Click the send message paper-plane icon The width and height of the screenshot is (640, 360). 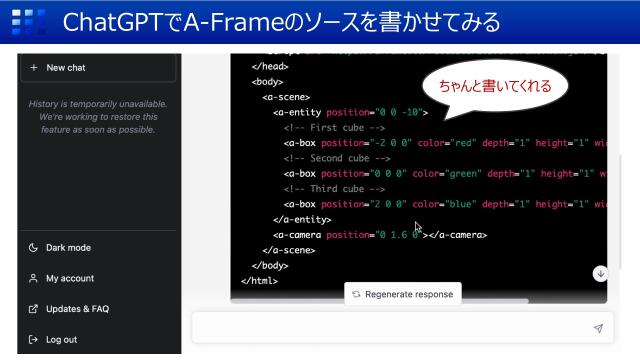click(x=598, y=328)
